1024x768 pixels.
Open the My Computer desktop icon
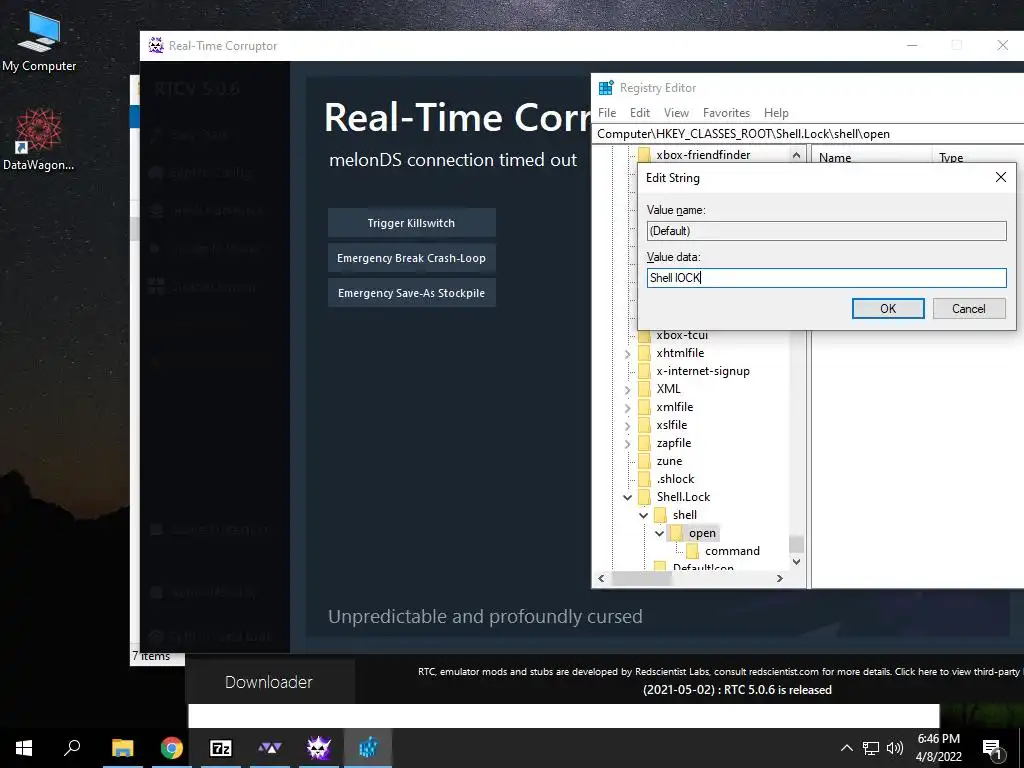(x=39, y=40)
